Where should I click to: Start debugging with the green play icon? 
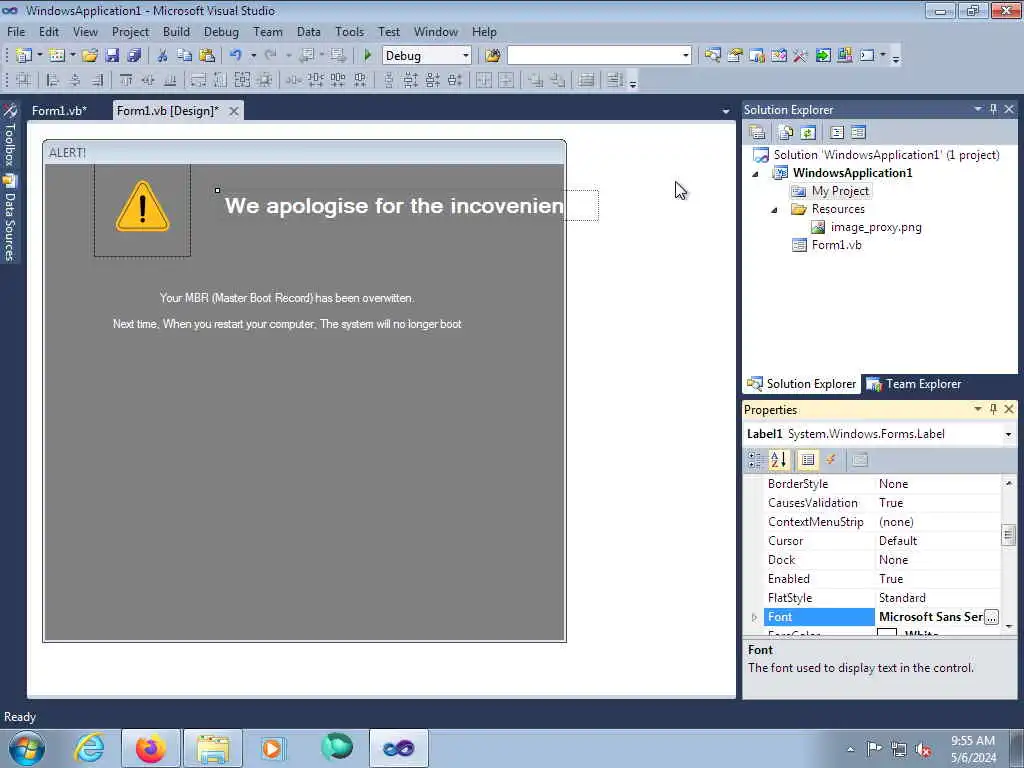[368, 56]
